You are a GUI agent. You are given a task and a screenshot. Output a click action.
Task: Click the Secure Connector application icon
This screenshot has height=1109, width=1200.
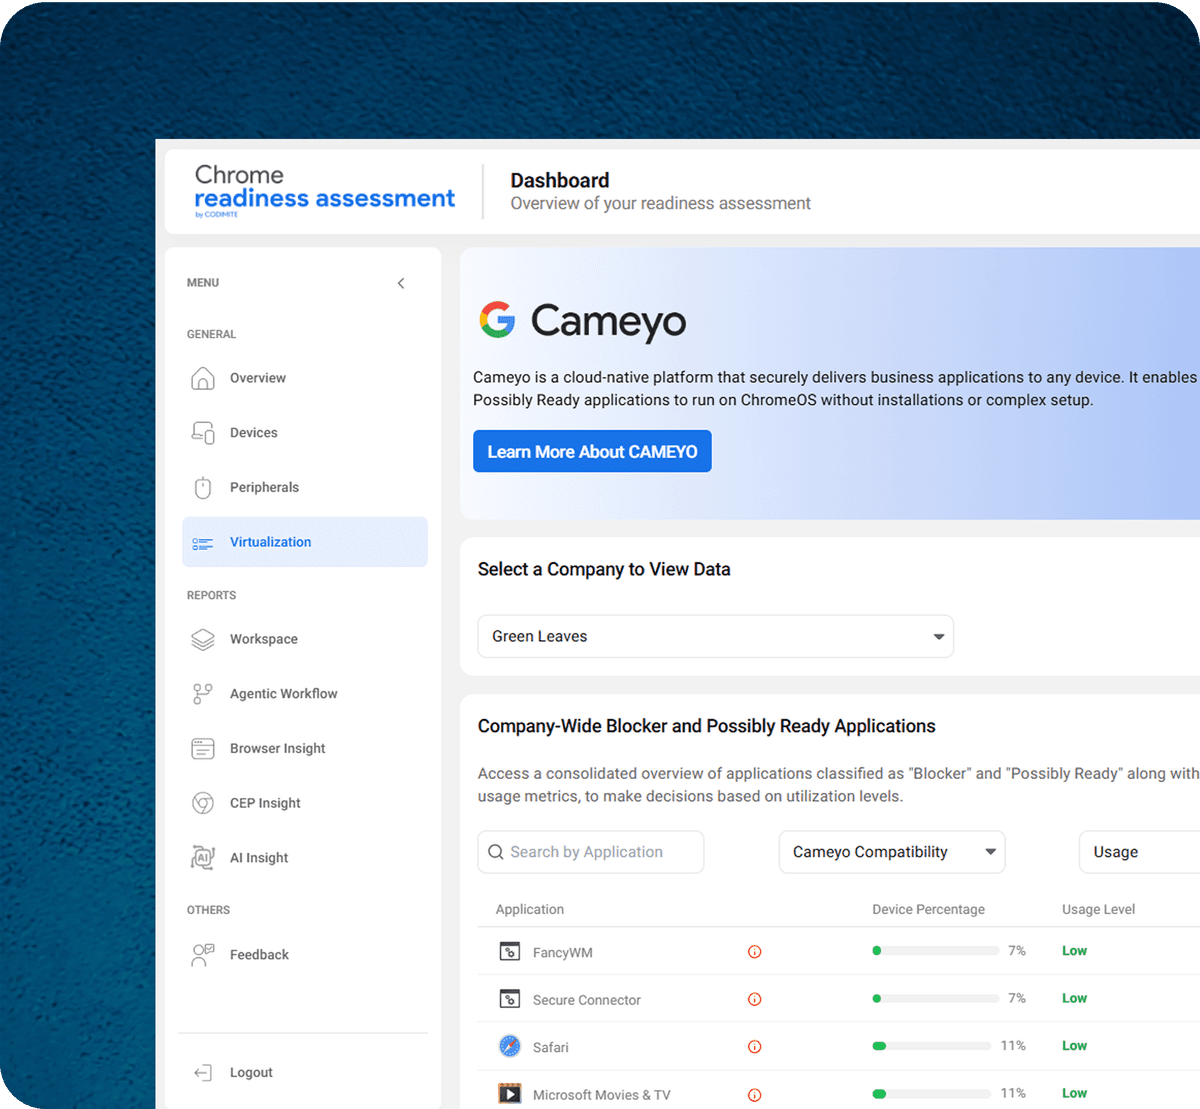coord(510,998)
